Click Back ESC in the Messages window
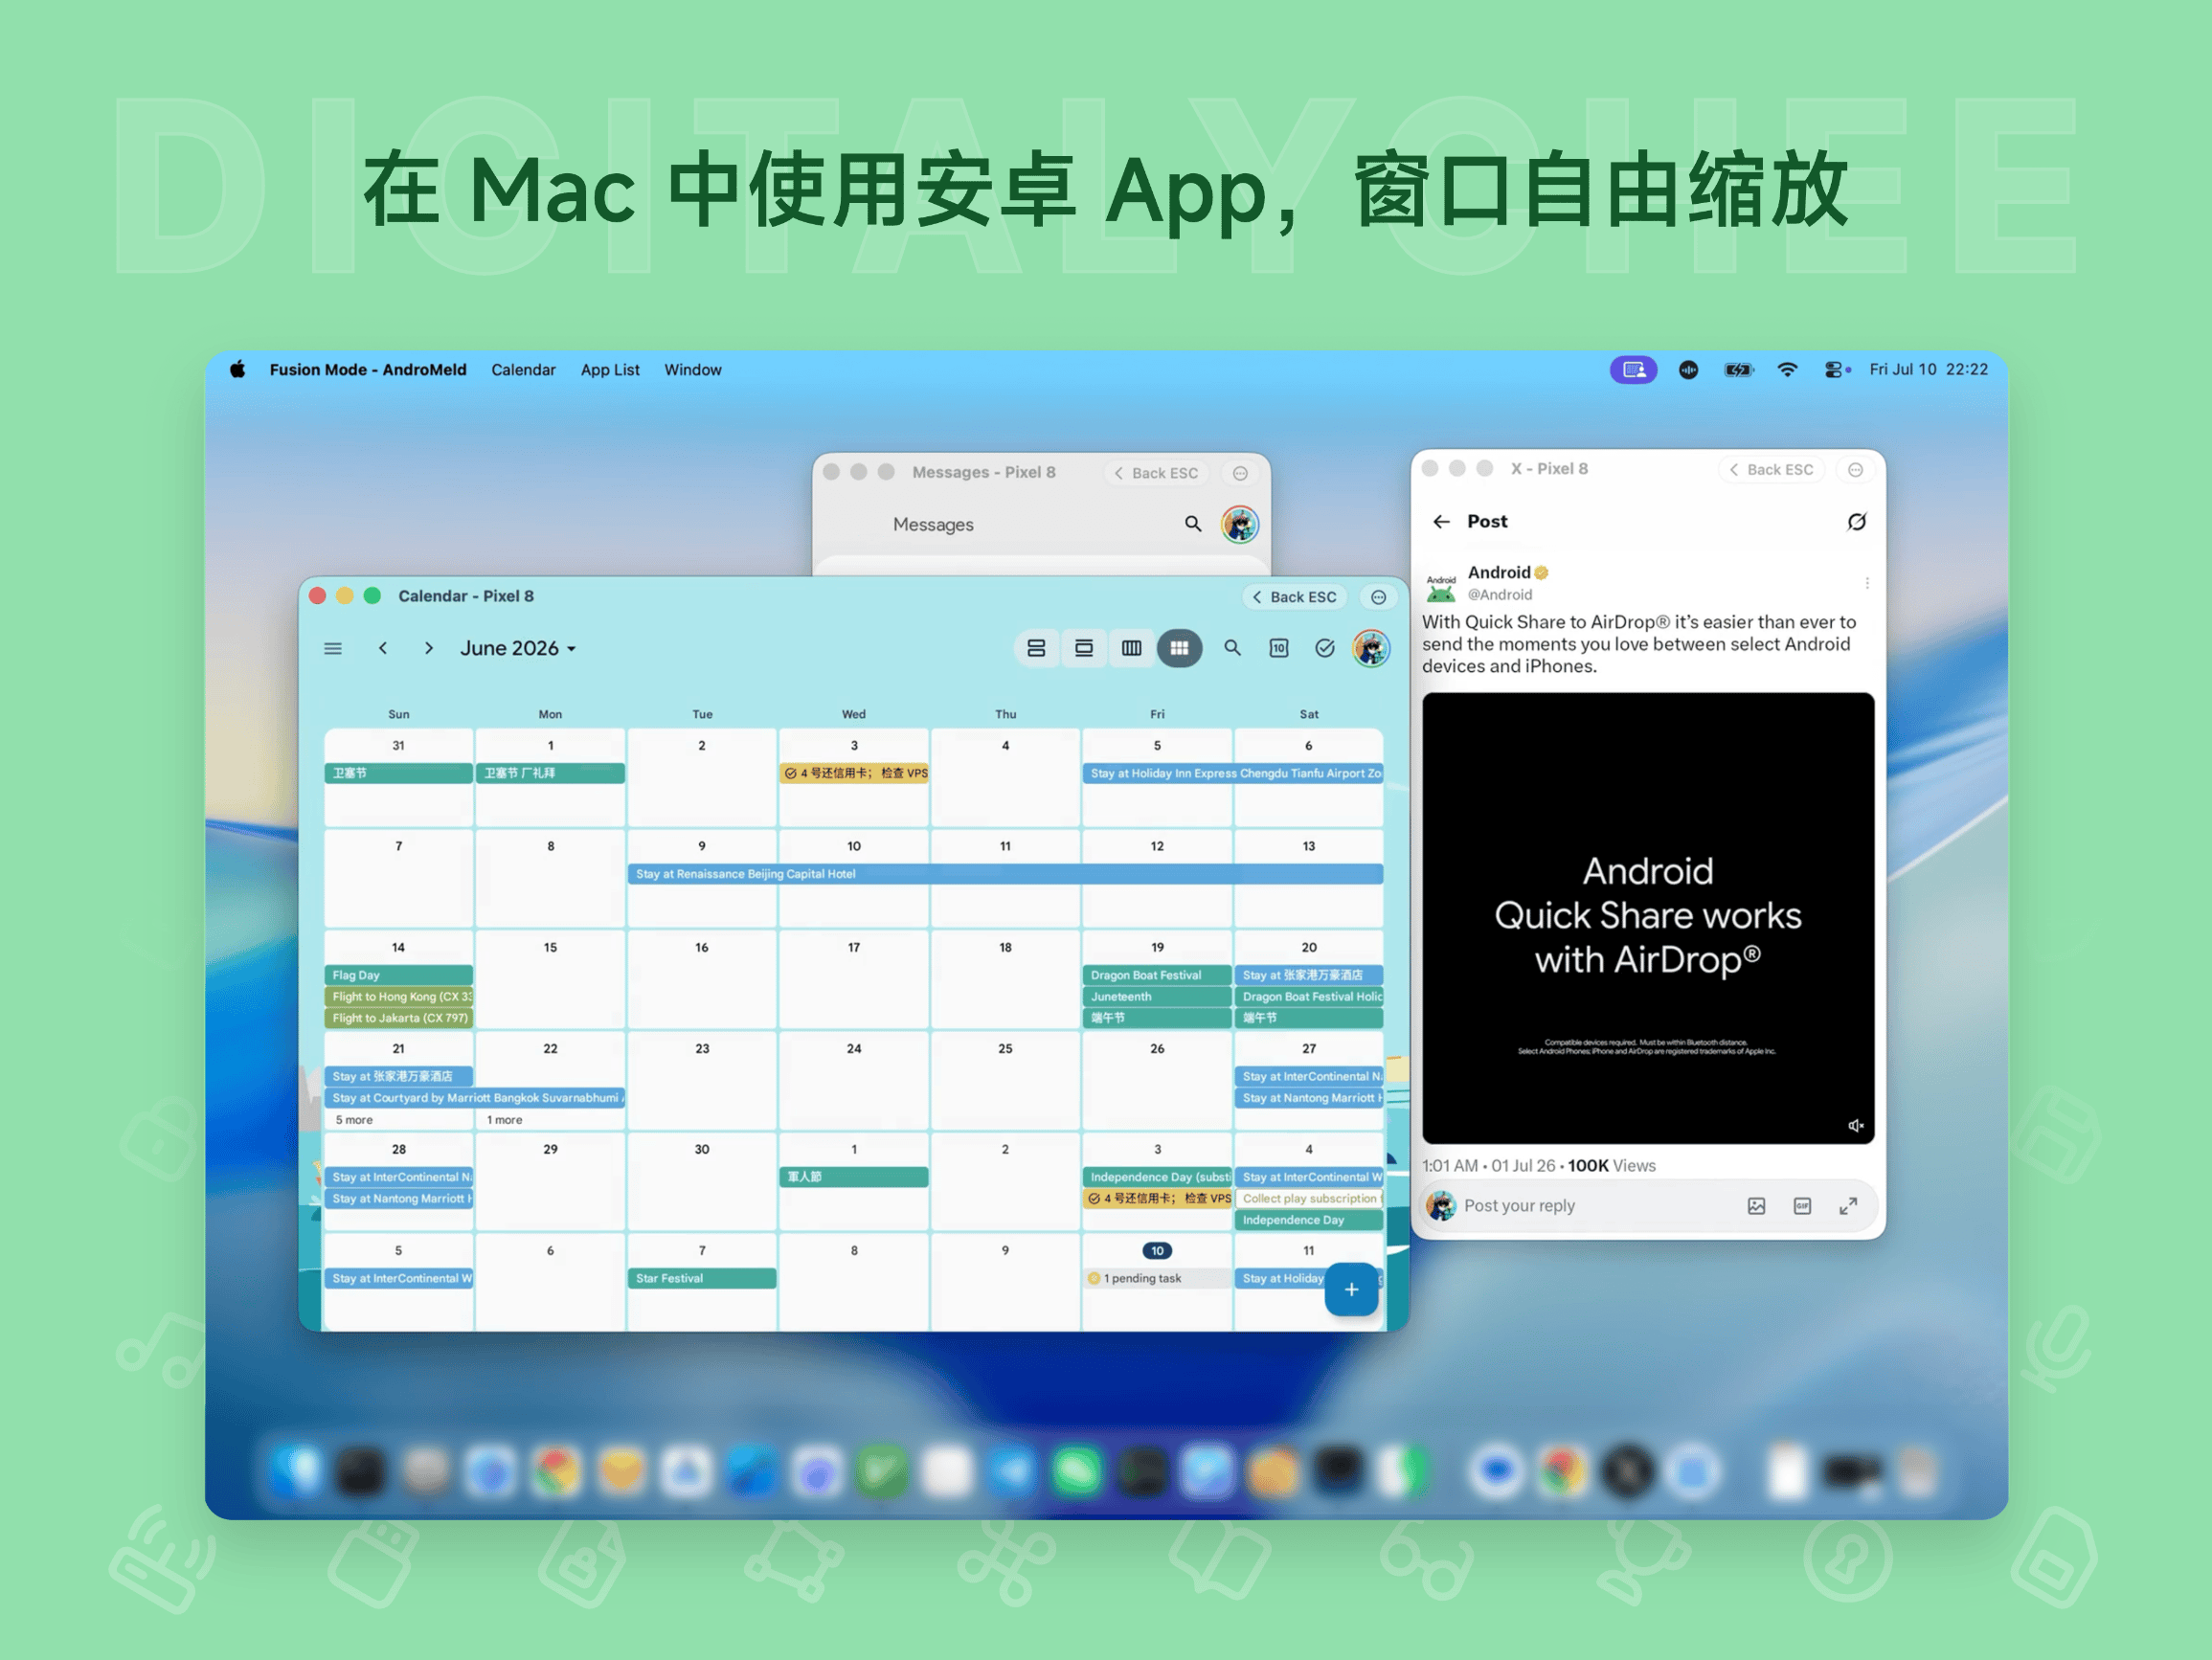 point(1157,473)
